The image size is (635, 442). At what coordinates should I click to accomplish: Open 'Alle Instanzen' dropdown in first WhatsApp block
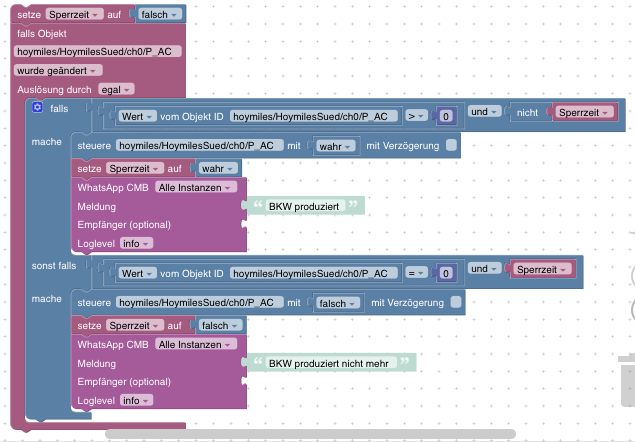coord(196,188)
